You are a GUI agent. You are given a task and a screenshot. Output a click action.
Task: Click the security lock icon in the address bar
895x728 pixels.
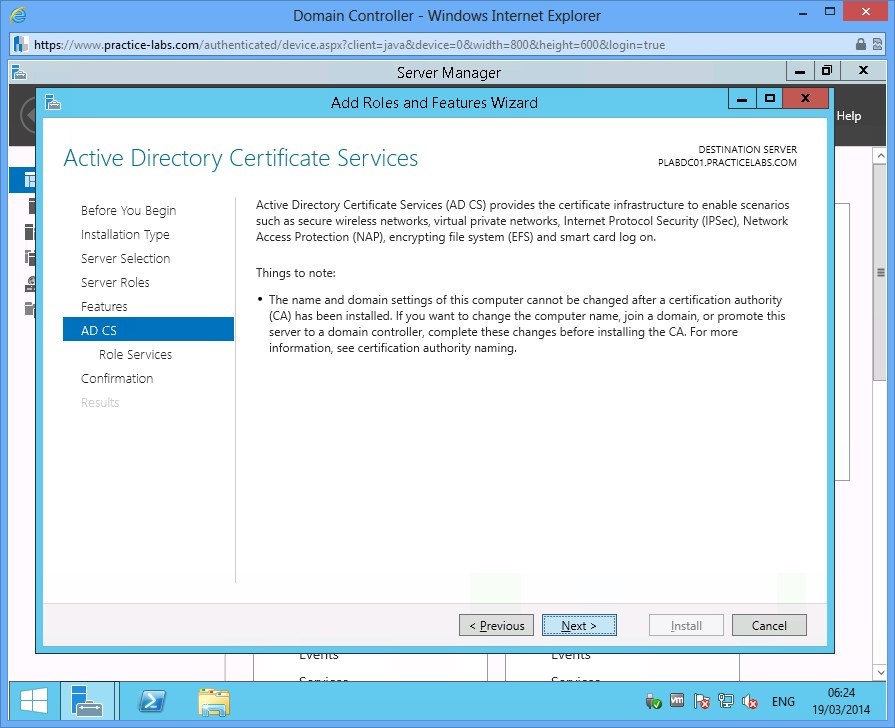tap(862, 45)
